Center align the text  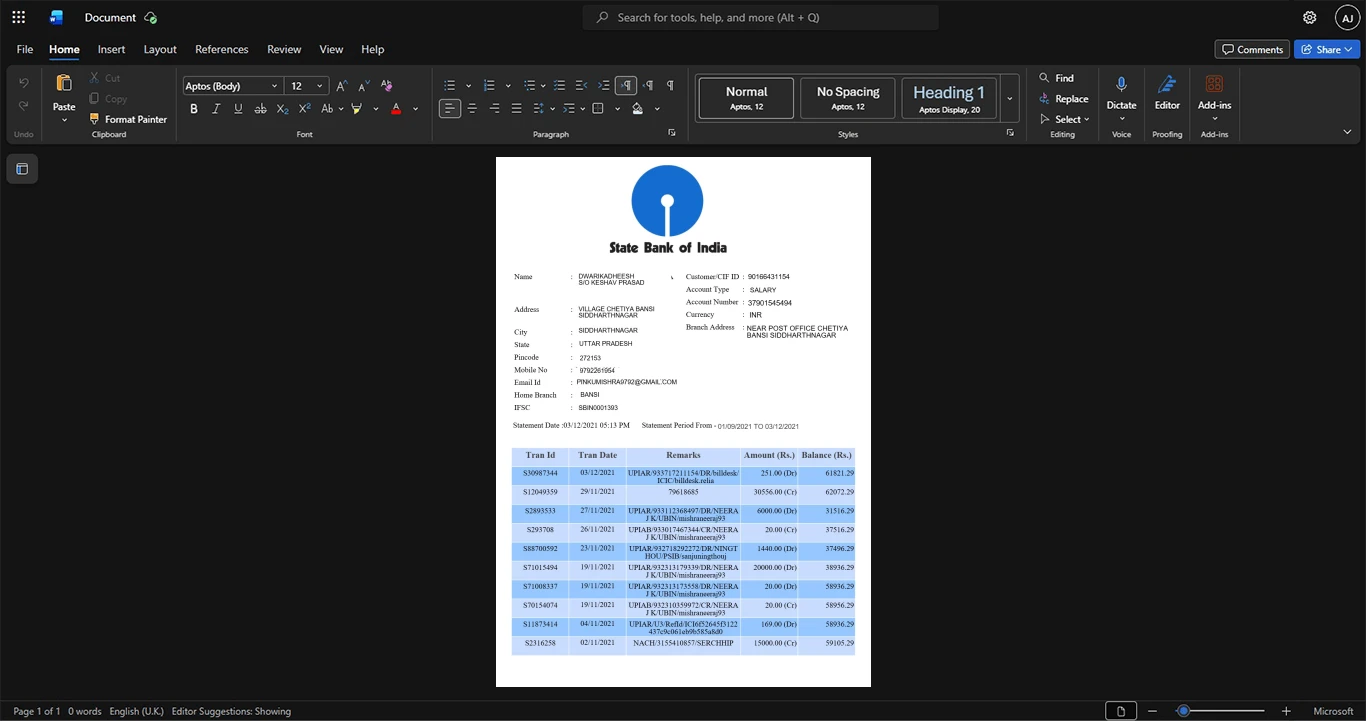point(472,108)
